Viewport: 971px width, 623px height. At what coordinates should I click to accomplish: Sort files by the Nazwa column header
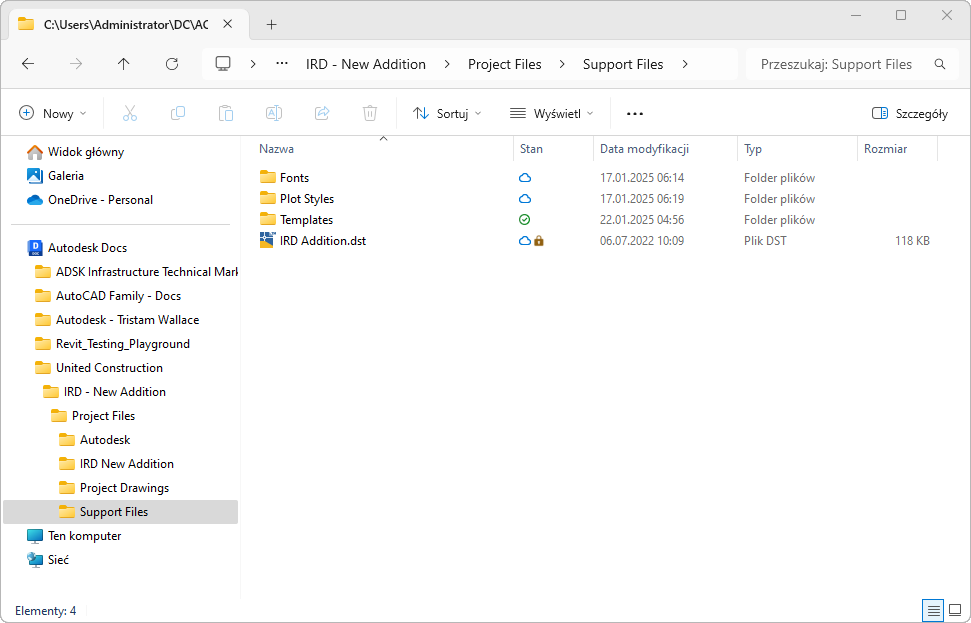pyautogui.click(x=277, y=149)
